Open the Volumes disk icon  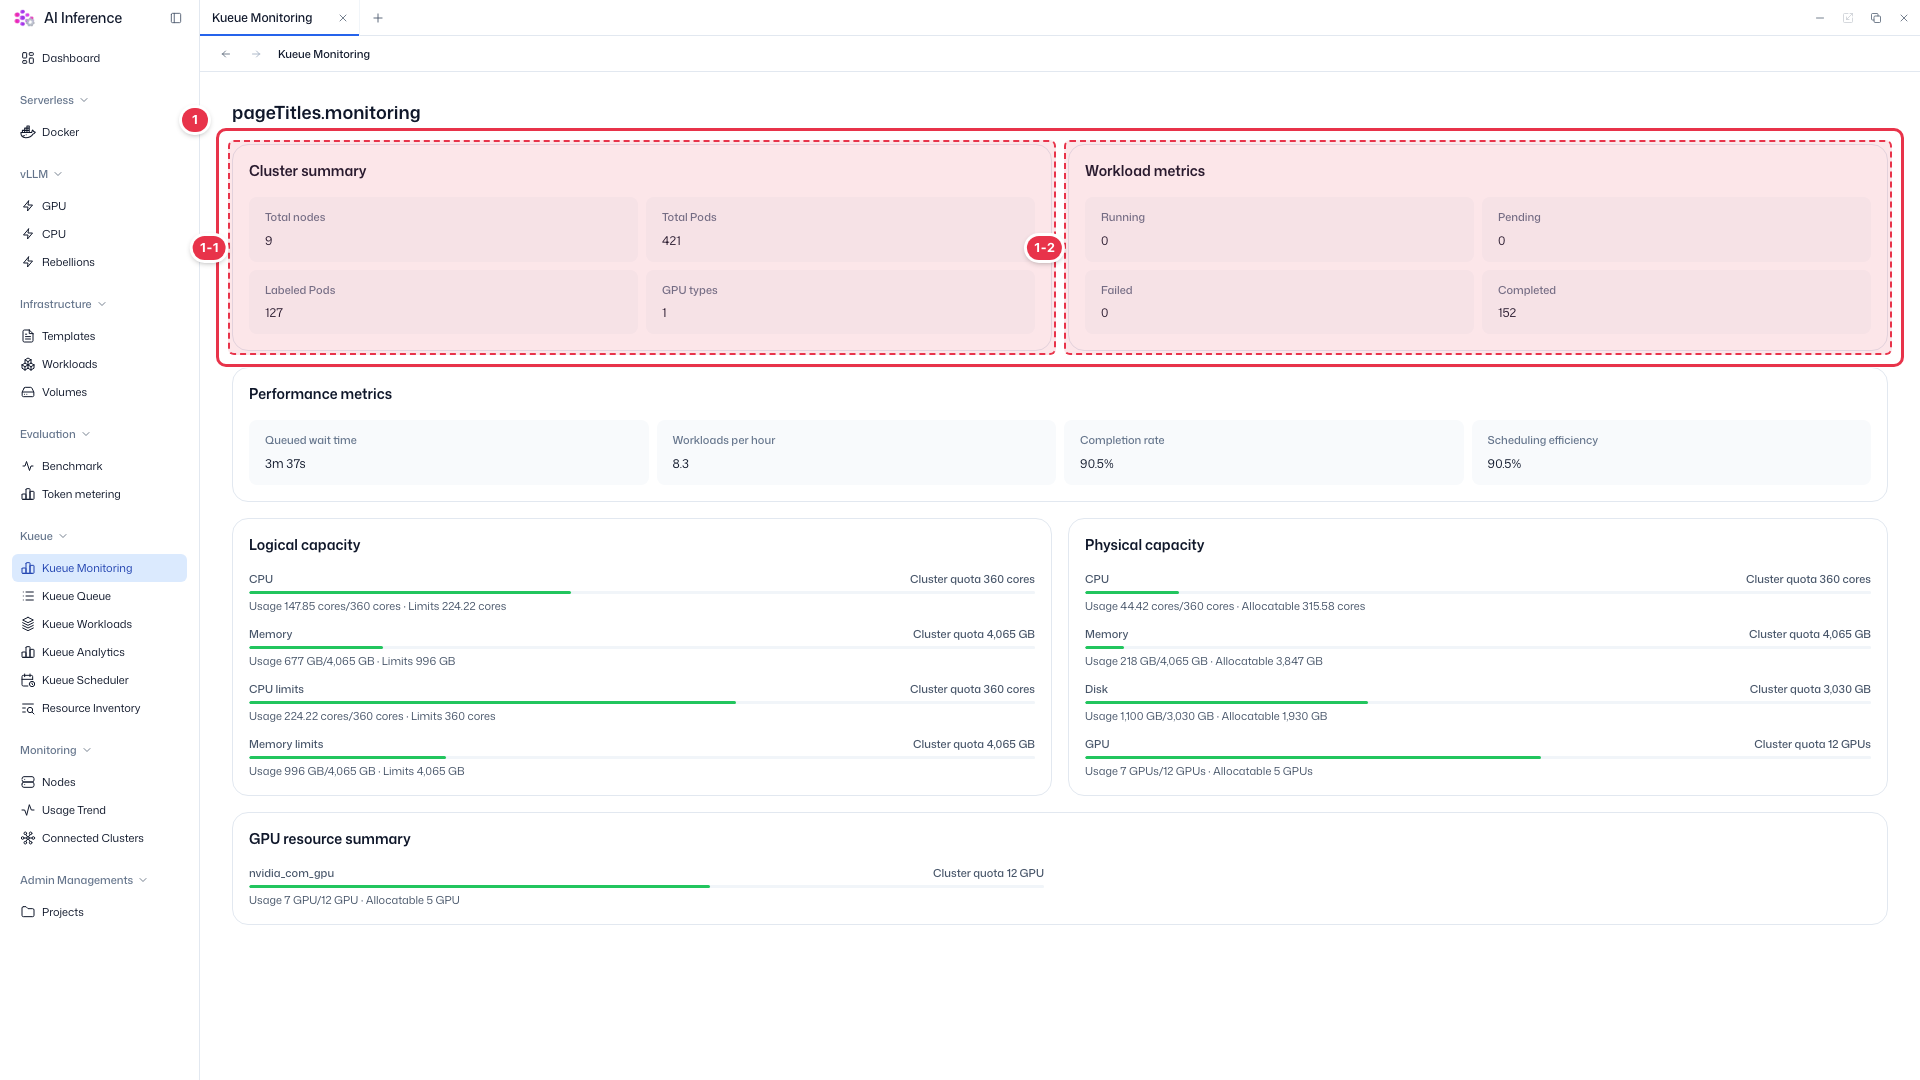tap(28, 392)
